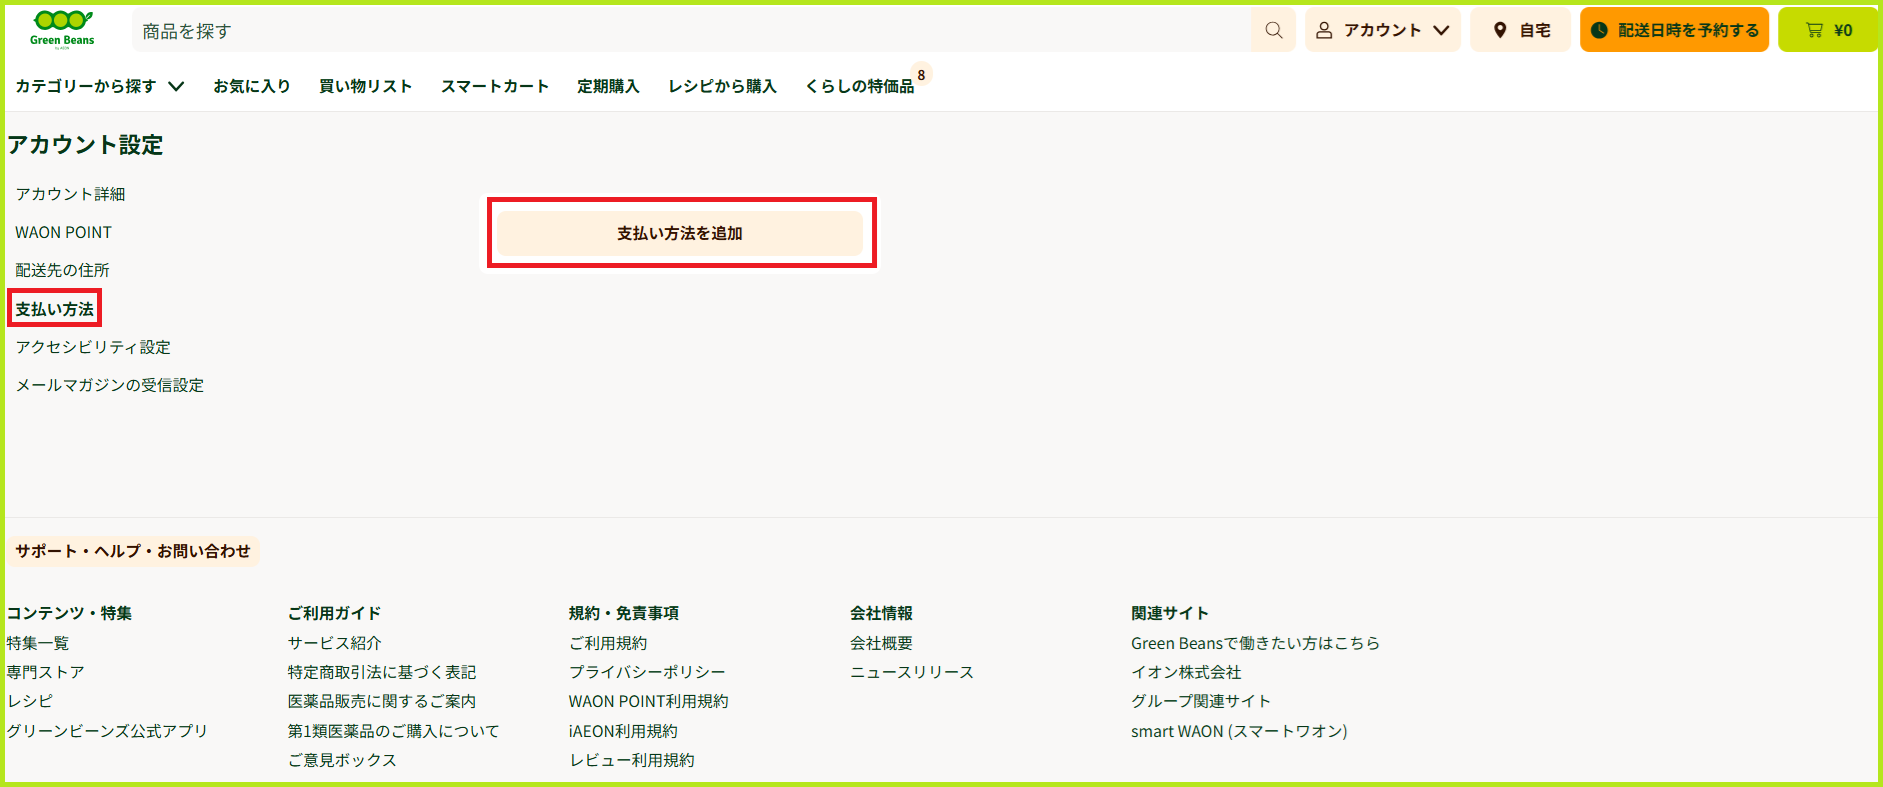Open the Green Beansで働きたい方はこちら link

click(x=1255, y=643)
